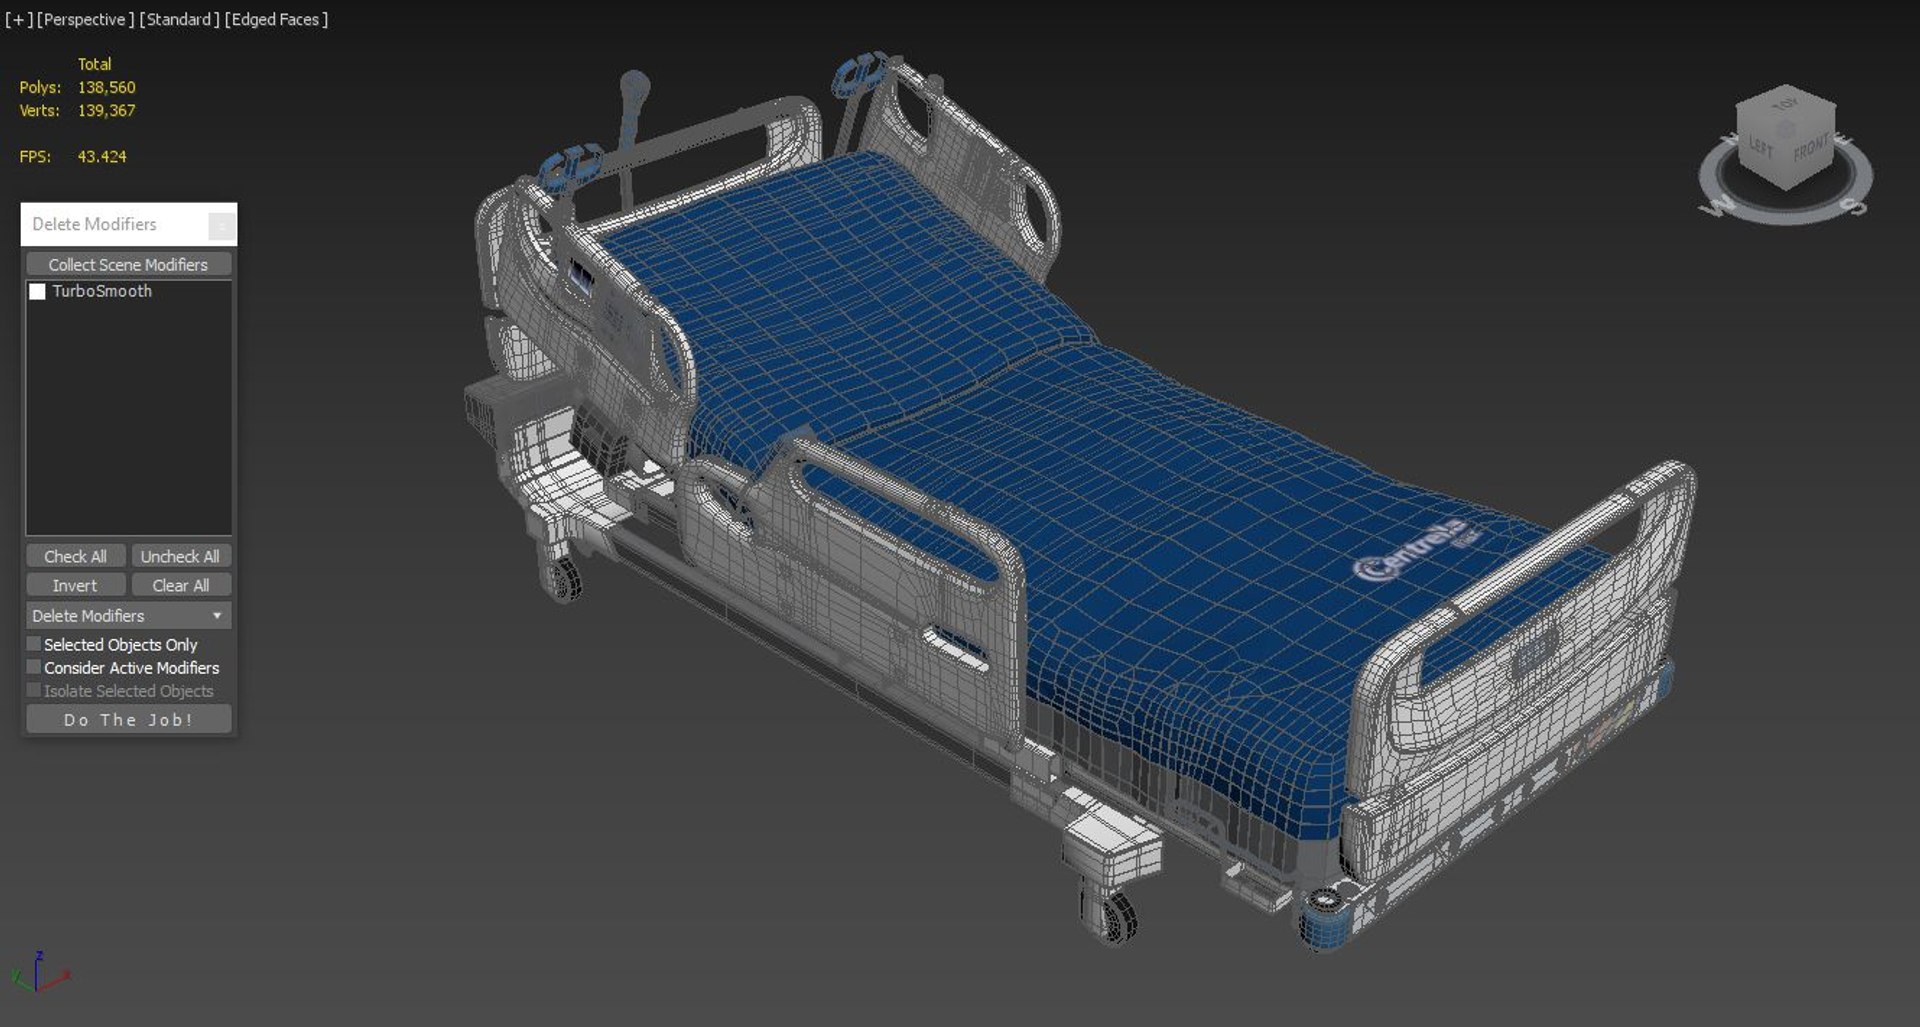
Task: Click the axis tripod gizmo
Action: click(39, 972)
